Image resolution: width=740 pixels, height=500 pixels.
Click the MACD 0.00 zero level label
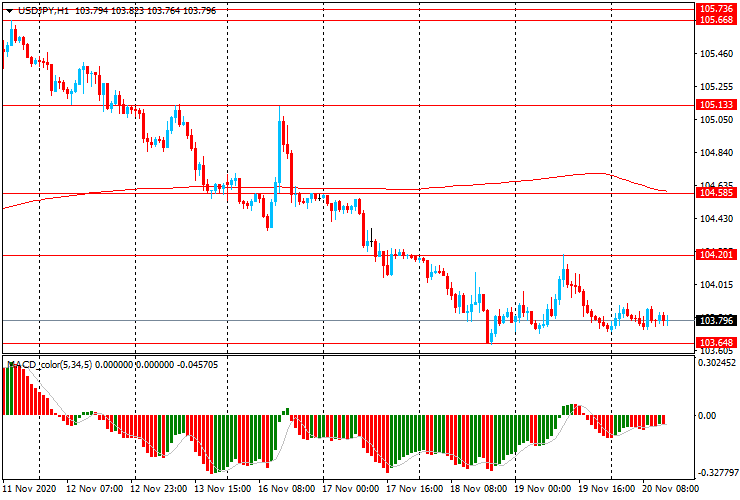(707, 415)
